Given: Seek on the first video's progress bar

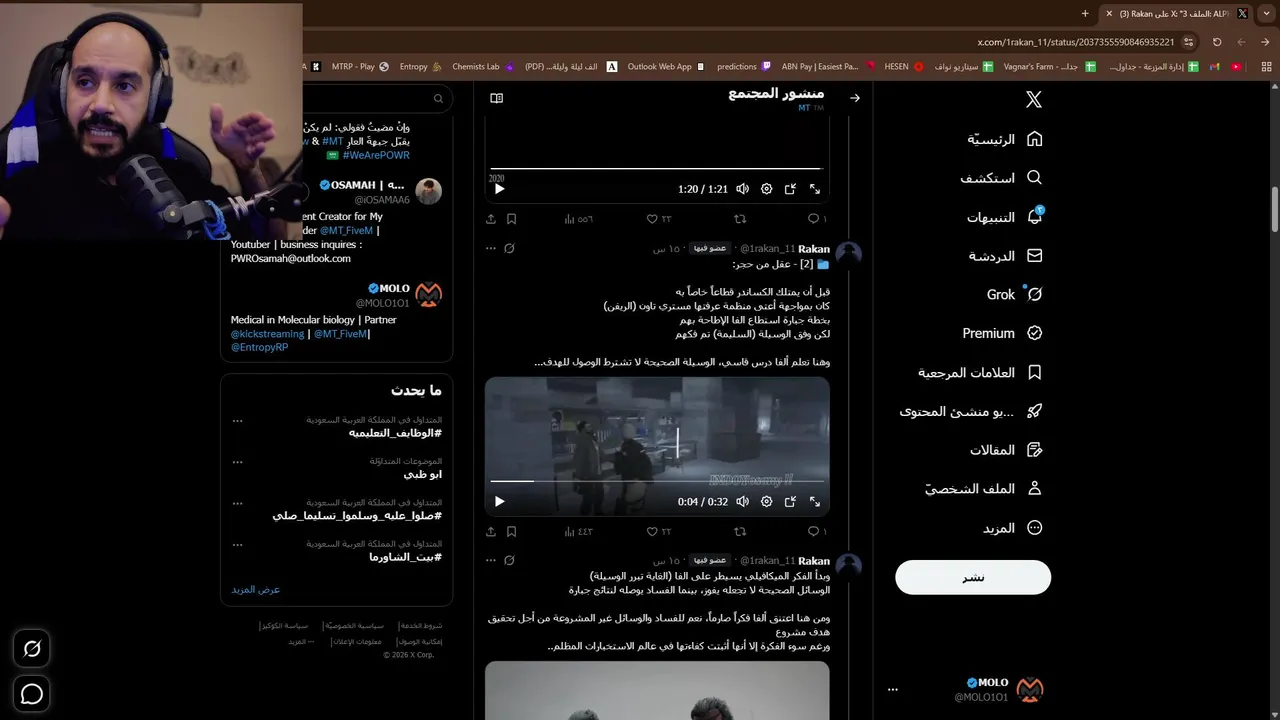Looking at the screenshot, I should pyautogui.click(x=655, y=169).
